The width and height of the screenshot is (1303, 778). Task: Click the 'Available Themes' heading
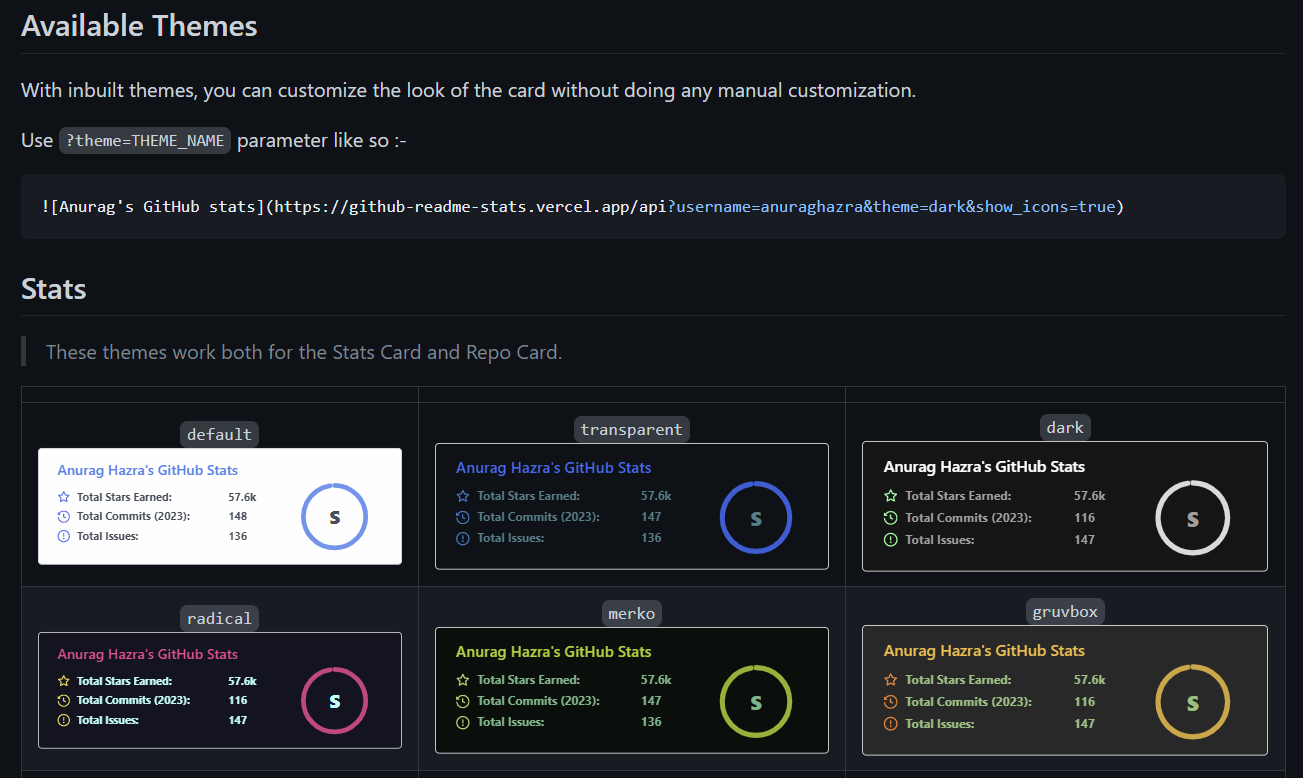click(139, 26)
